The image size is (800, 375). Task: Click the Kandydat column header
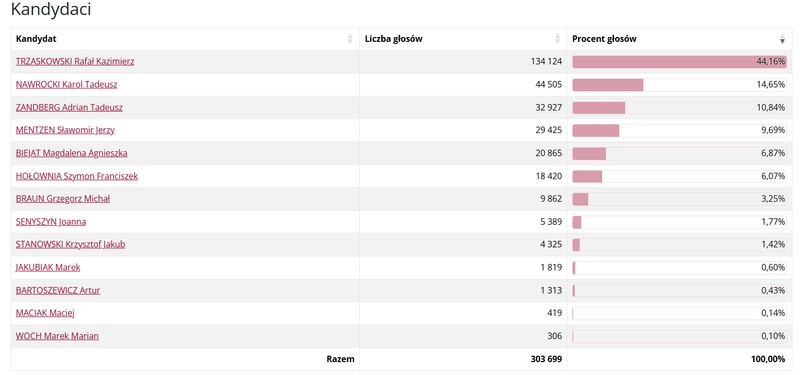point(185,39)
